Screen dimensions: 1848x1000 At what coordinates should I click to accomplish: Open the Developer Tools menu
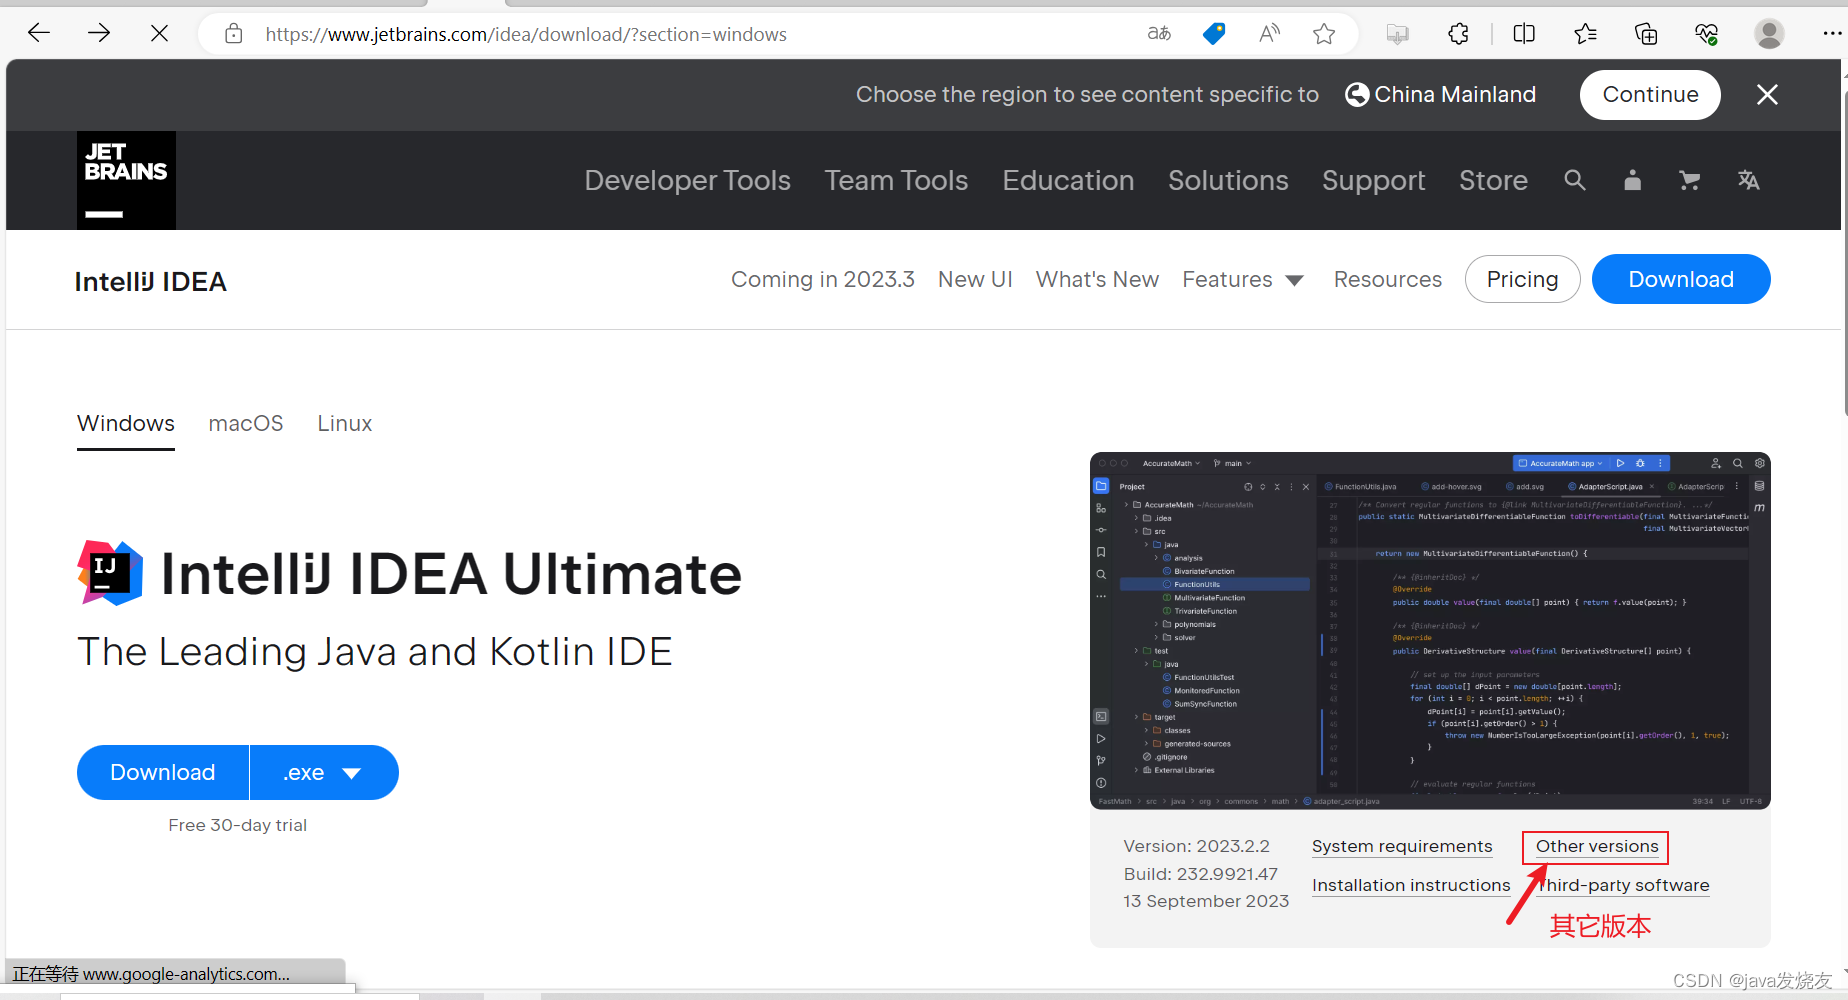(x=687, y=180)
